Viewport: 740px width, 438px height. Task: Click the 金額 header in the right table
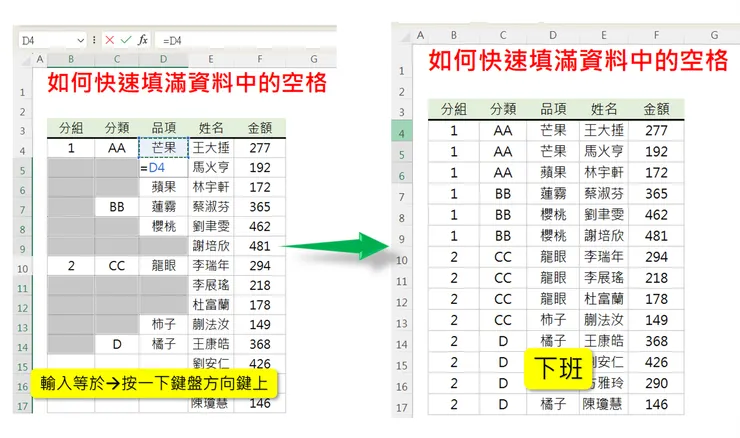pyautogui.click(x=656, y=109)
